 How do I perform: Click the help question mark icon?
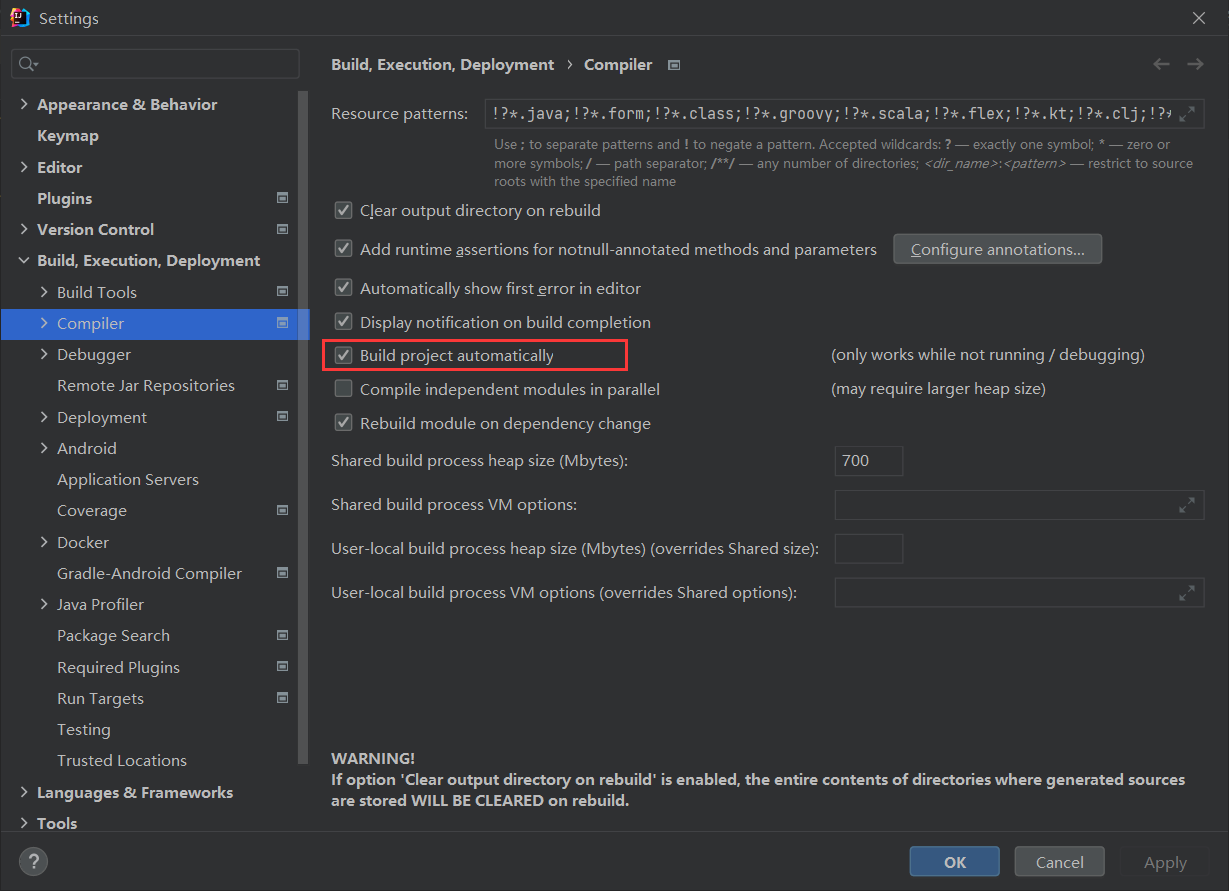click(33, 861)
